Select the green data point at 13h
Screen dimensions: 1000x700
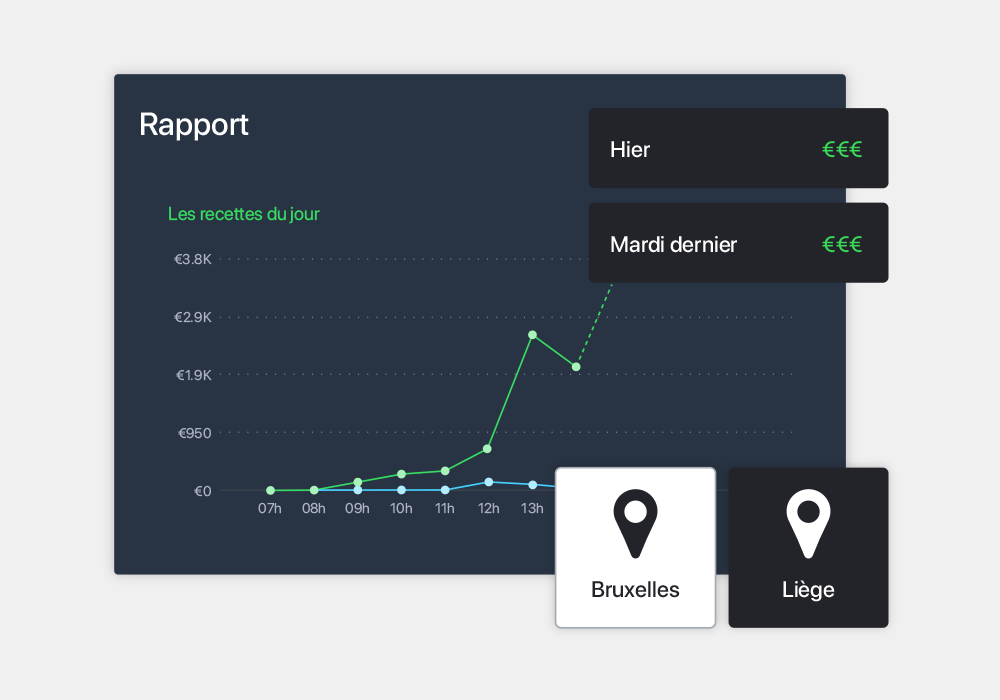pos(533,335)
